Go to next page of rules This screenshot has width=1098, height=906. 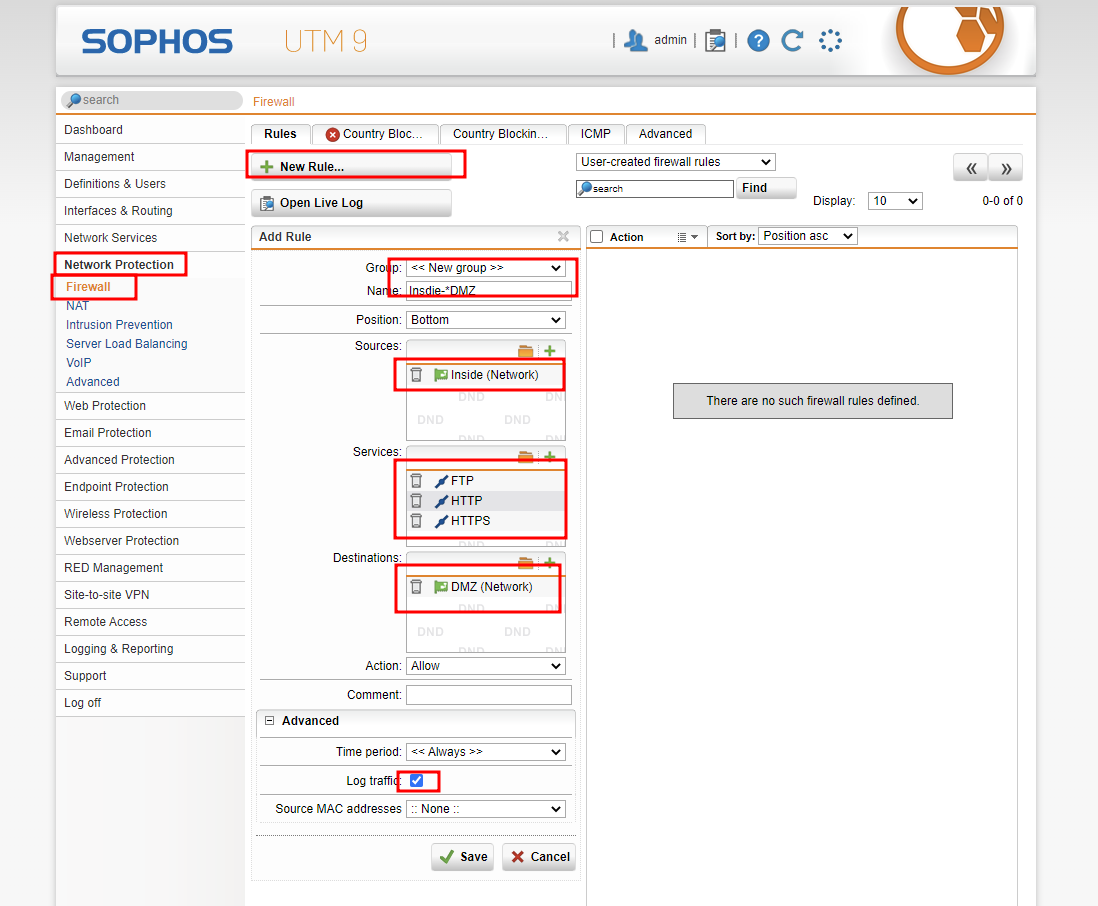coord(1006,168)
